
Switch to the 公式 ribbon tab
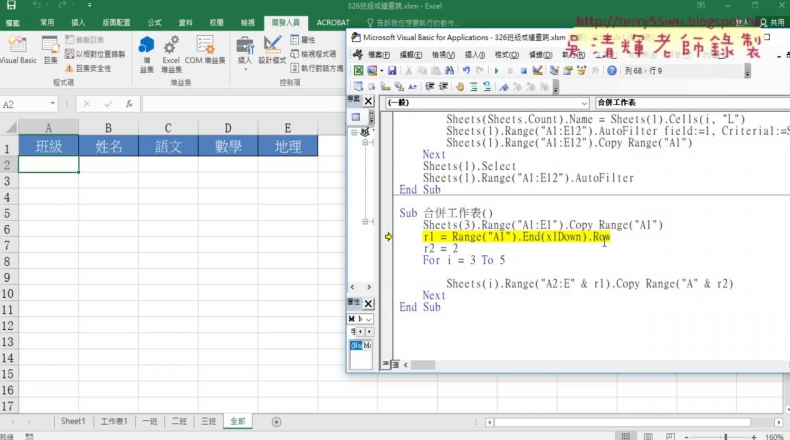(154, 22)
